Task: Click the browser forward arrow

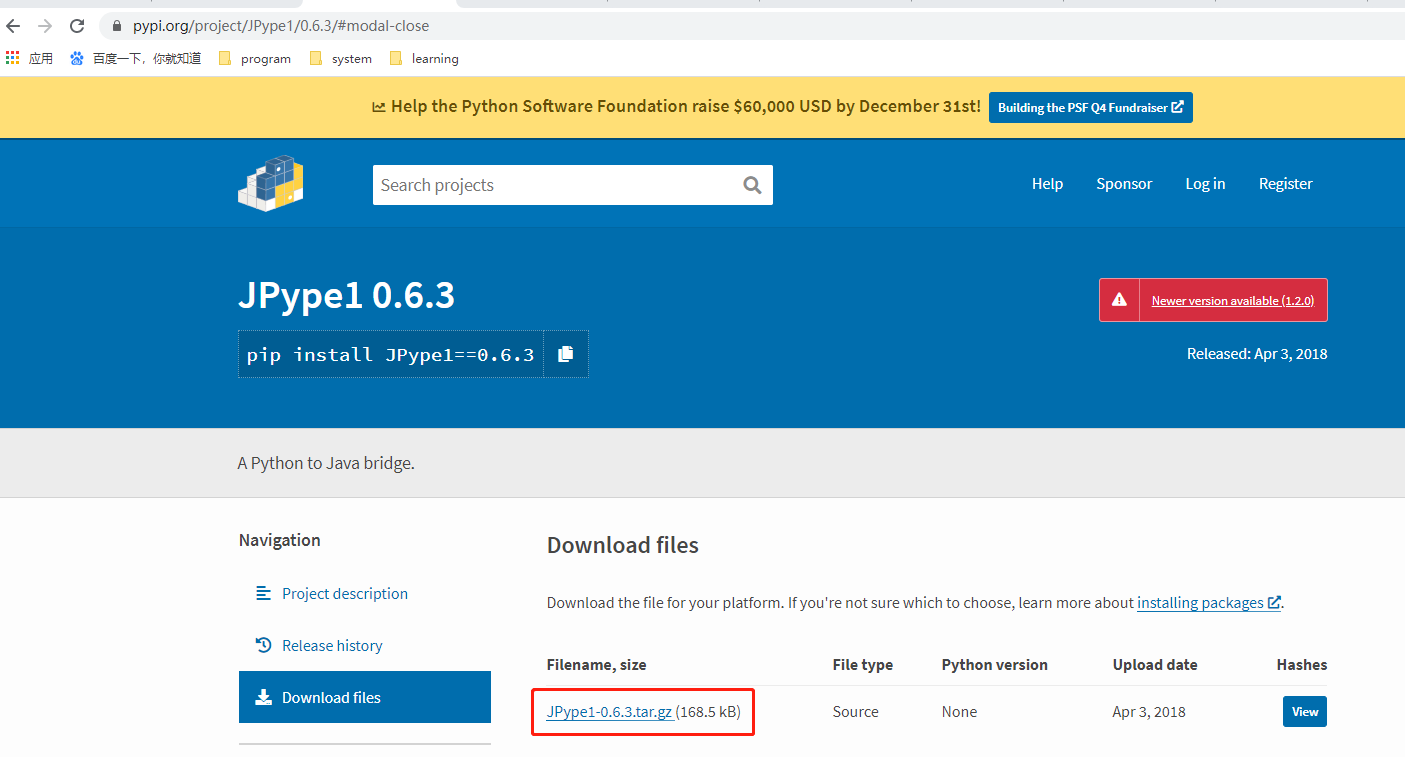Action: pyautogui.click(x=44, y=26)
